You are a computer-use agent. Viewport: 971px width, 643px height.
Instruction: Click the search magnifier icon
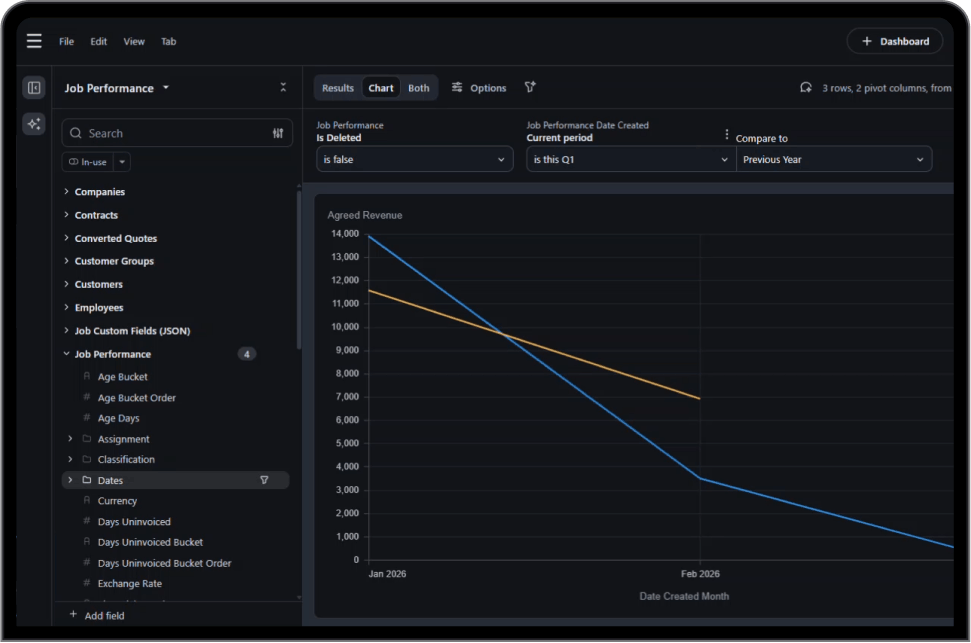point(76,133)
